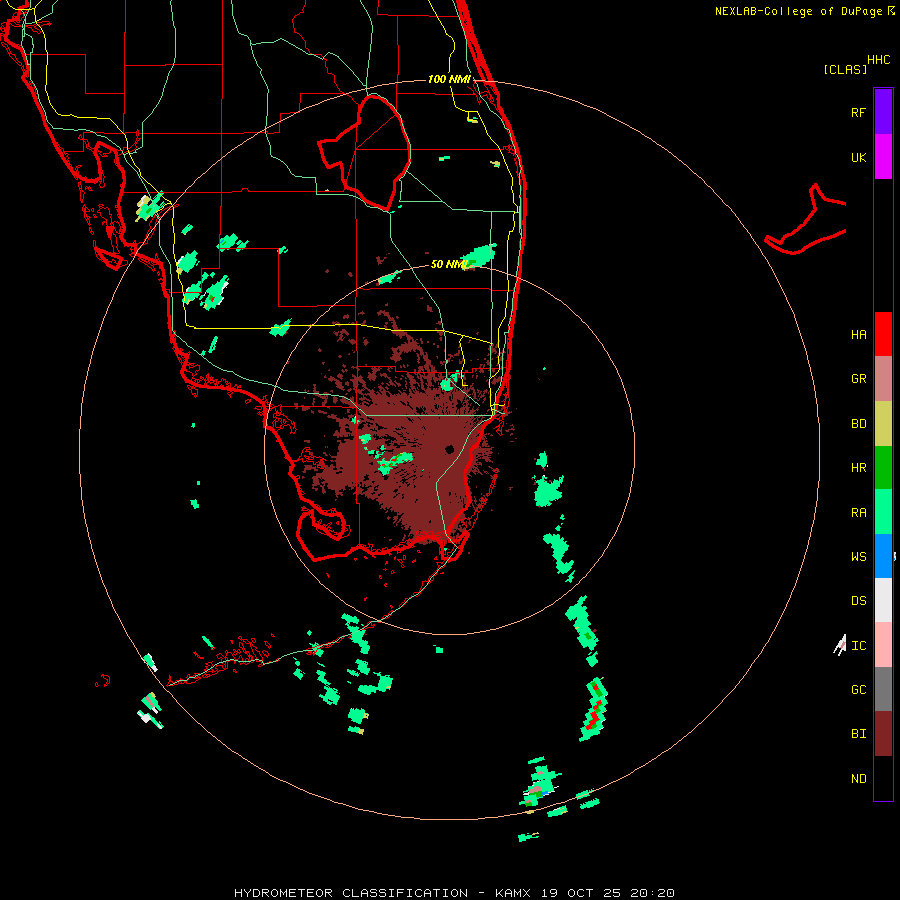Click the GC legend label
Image resolution: width=900 pixels, height=900 pixels.
point(858,689)
